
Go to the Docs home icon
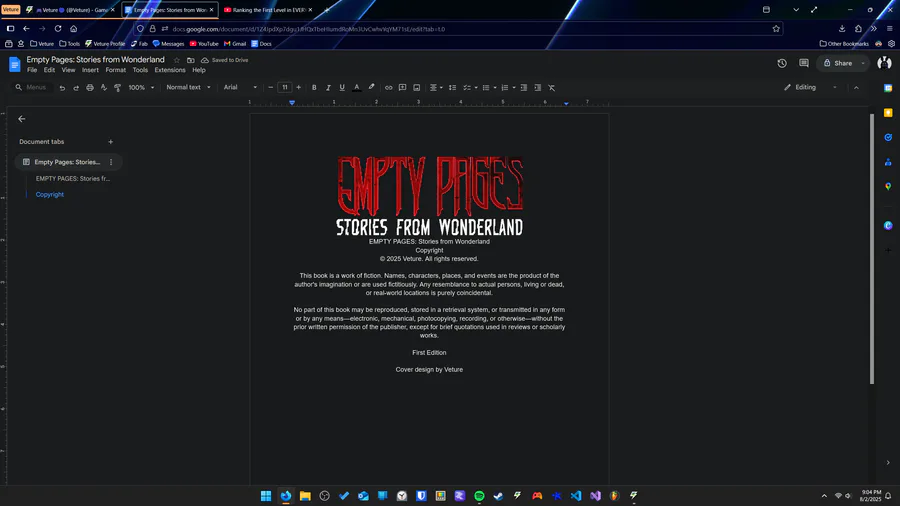pyautogui.click(x=15, y=64)
